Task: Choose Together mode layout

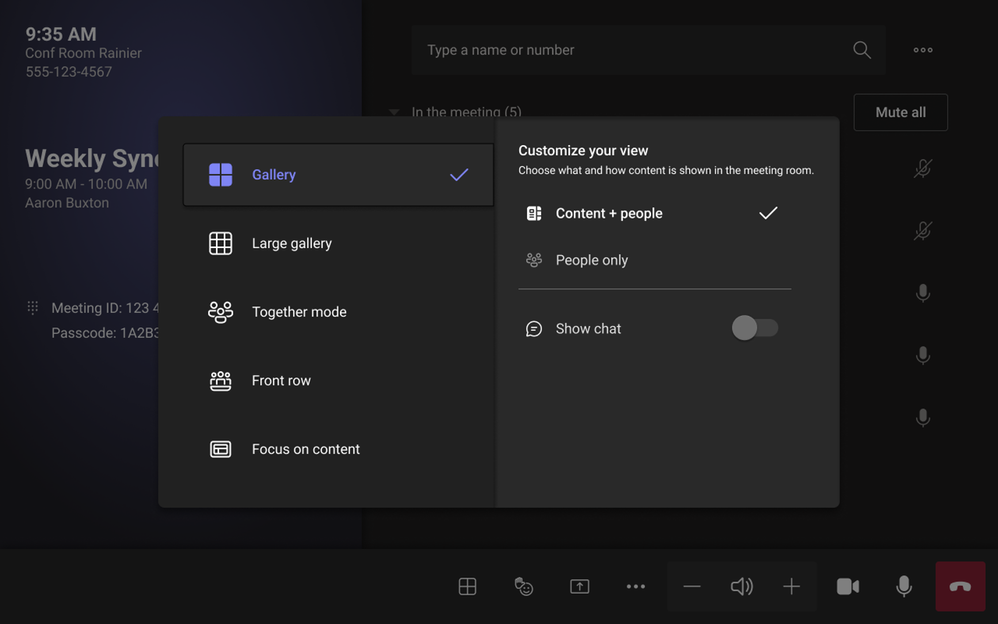Action: click(299, 312)
